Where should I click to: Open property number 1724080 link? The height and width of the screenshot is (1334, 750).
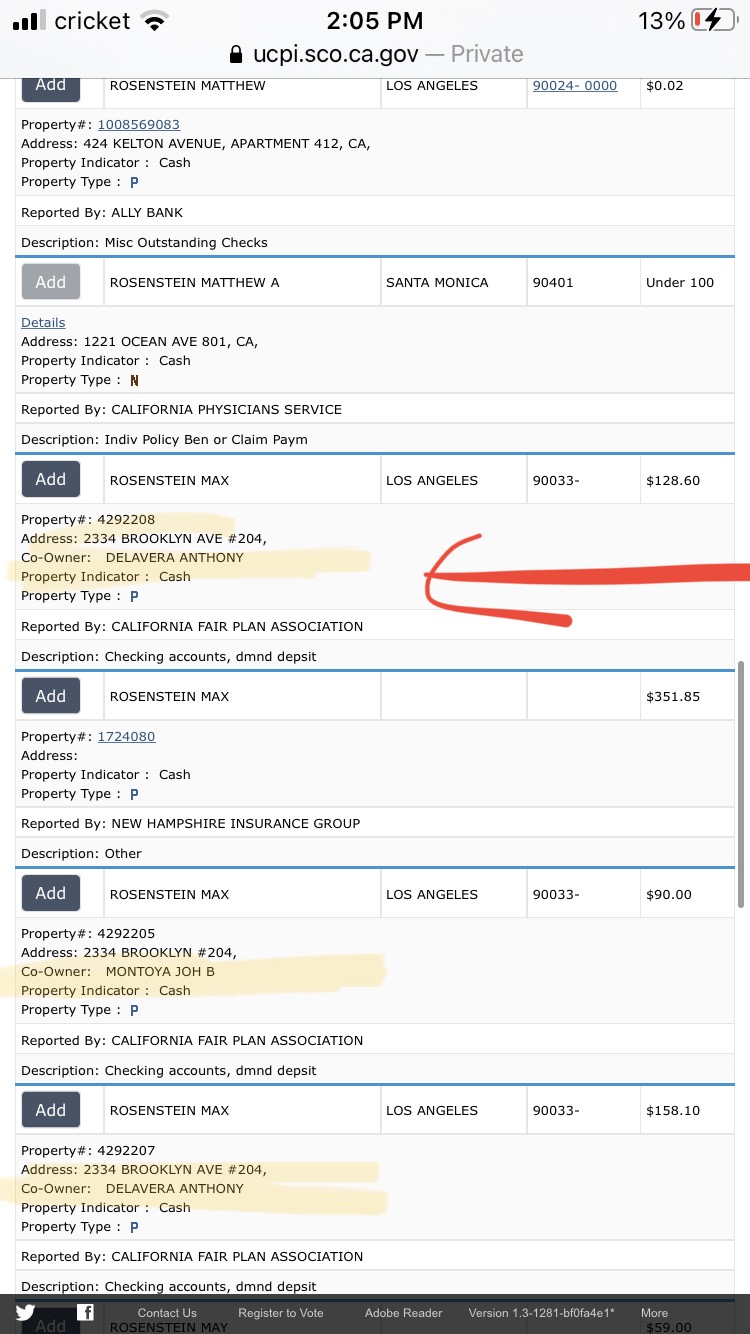click(126, 736)
